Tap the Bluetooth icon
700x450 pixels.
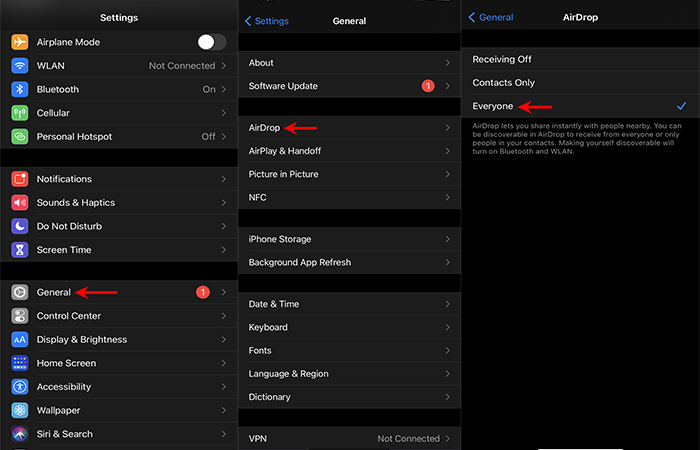(20, 89)
